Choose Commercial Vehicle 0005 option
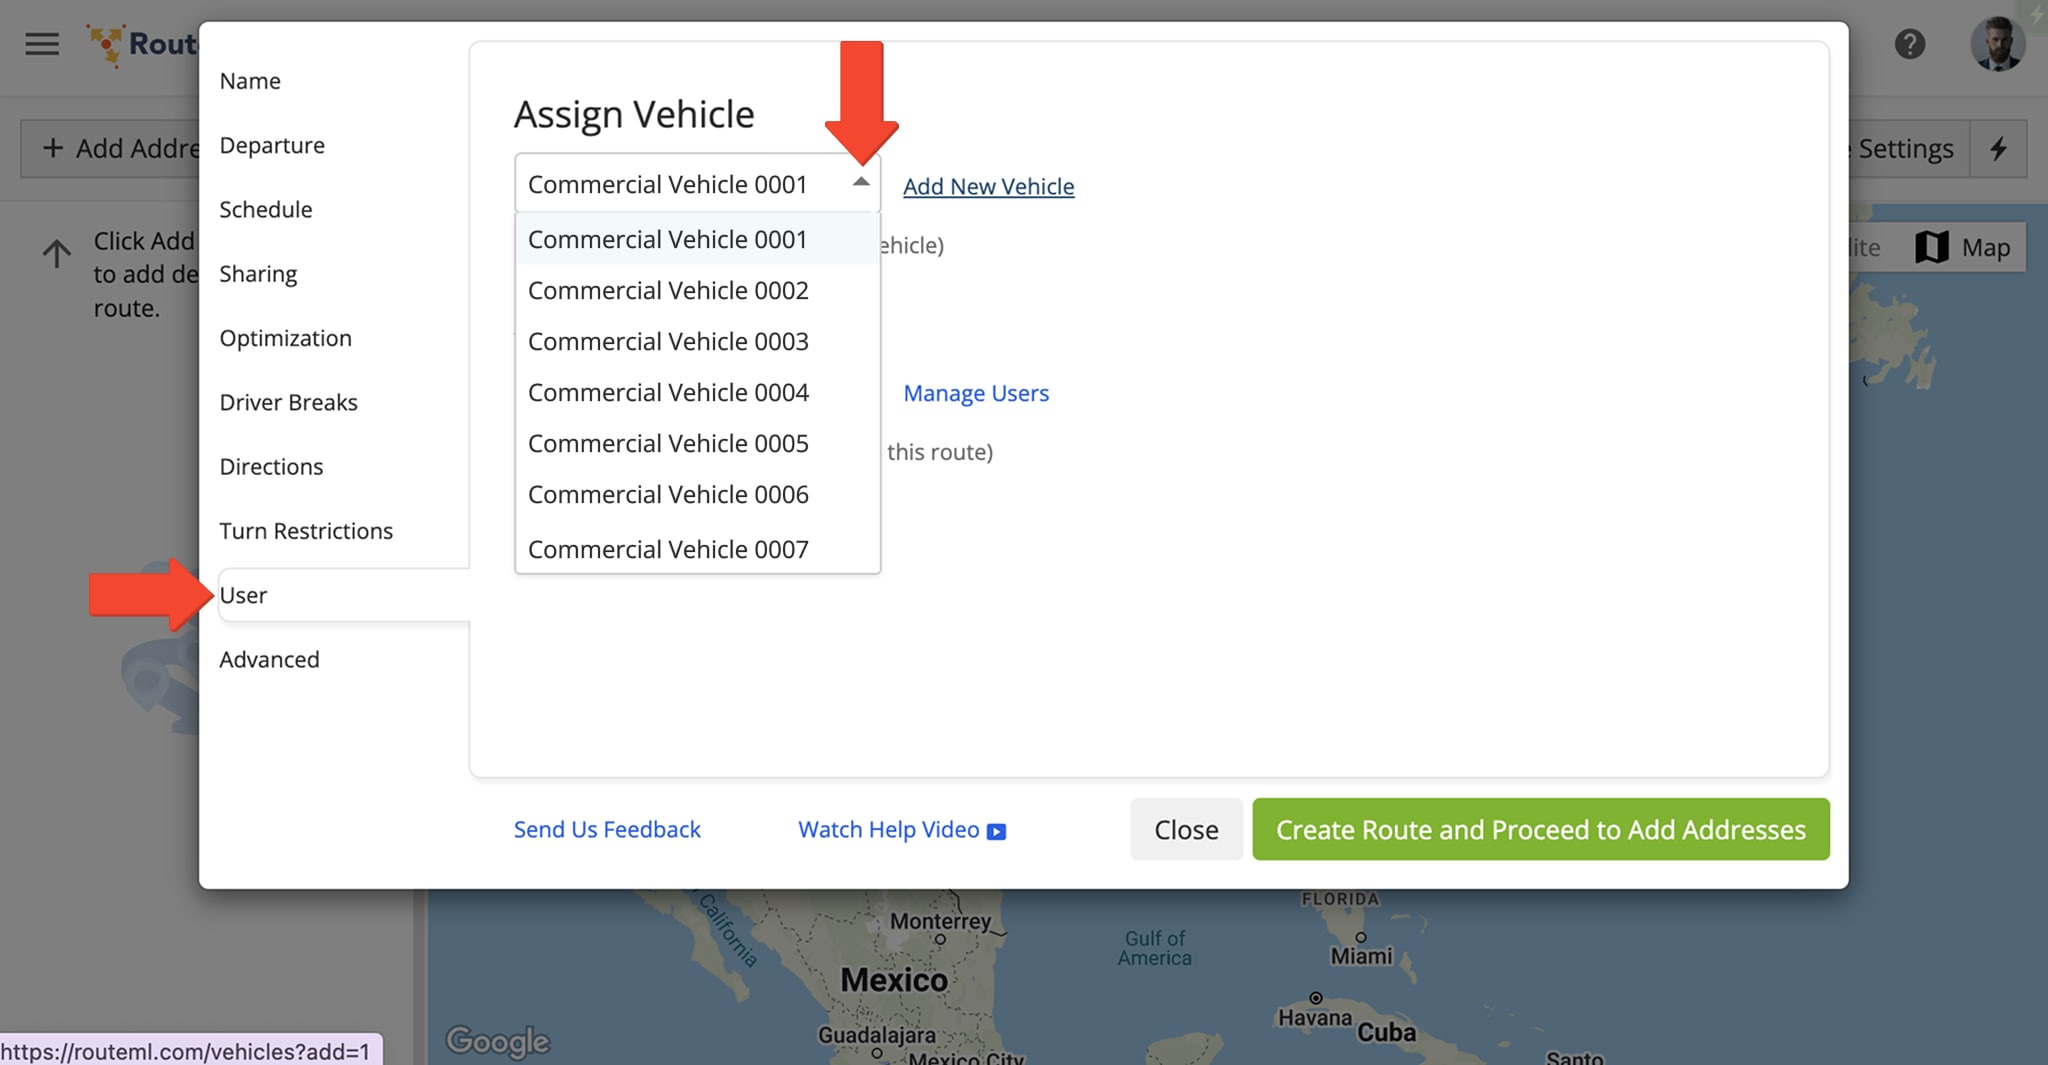This screenshot has height=1065, width=2048. tap(697, 443)
